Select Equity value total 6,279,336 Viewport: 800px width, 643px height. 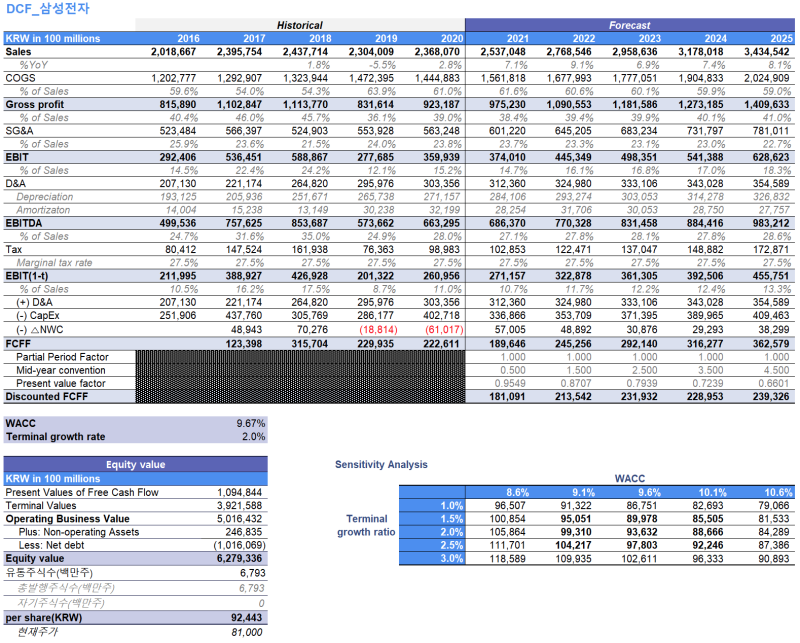click(239, 559)
